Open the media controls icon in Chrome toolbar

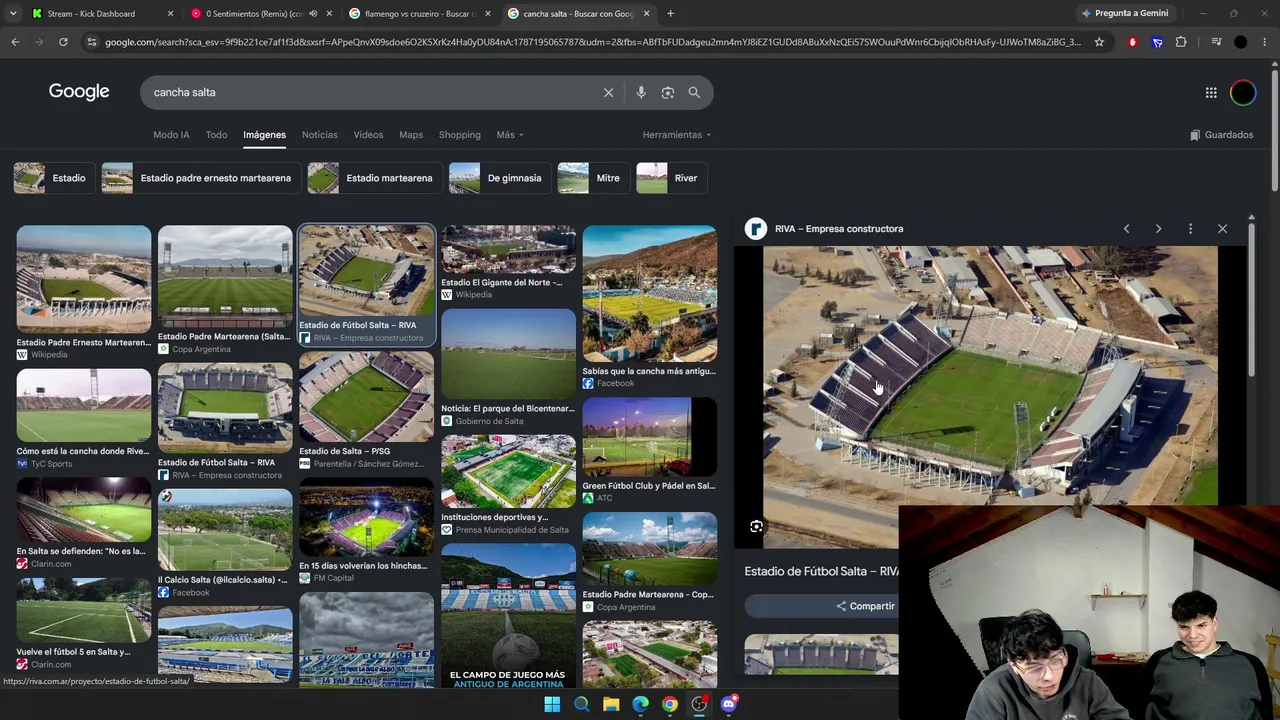(1216, 42)
